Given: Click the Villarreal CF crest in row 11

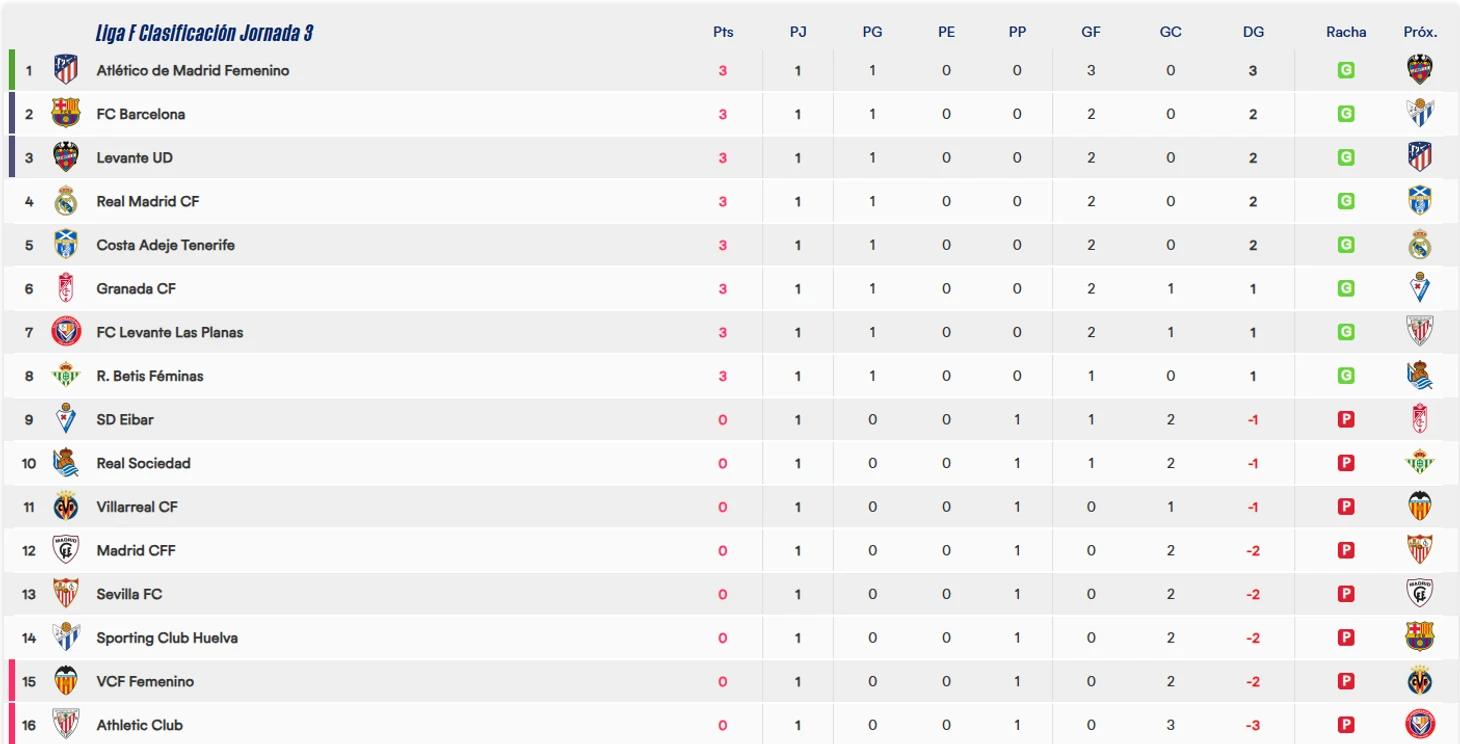Looking at the screenshot, I should tap(66, 506).
